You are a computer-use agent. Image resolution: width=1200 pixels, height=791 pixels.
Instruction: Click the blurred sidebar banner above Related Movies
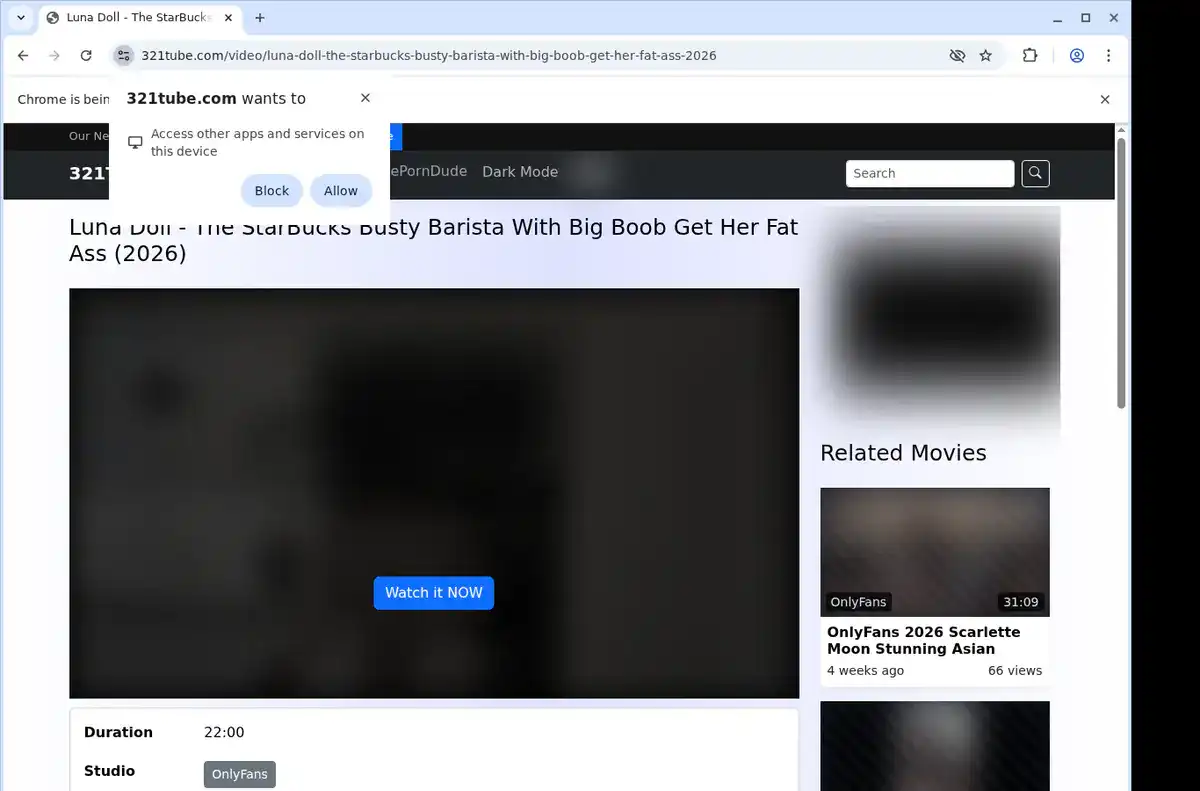click(939, 320)
